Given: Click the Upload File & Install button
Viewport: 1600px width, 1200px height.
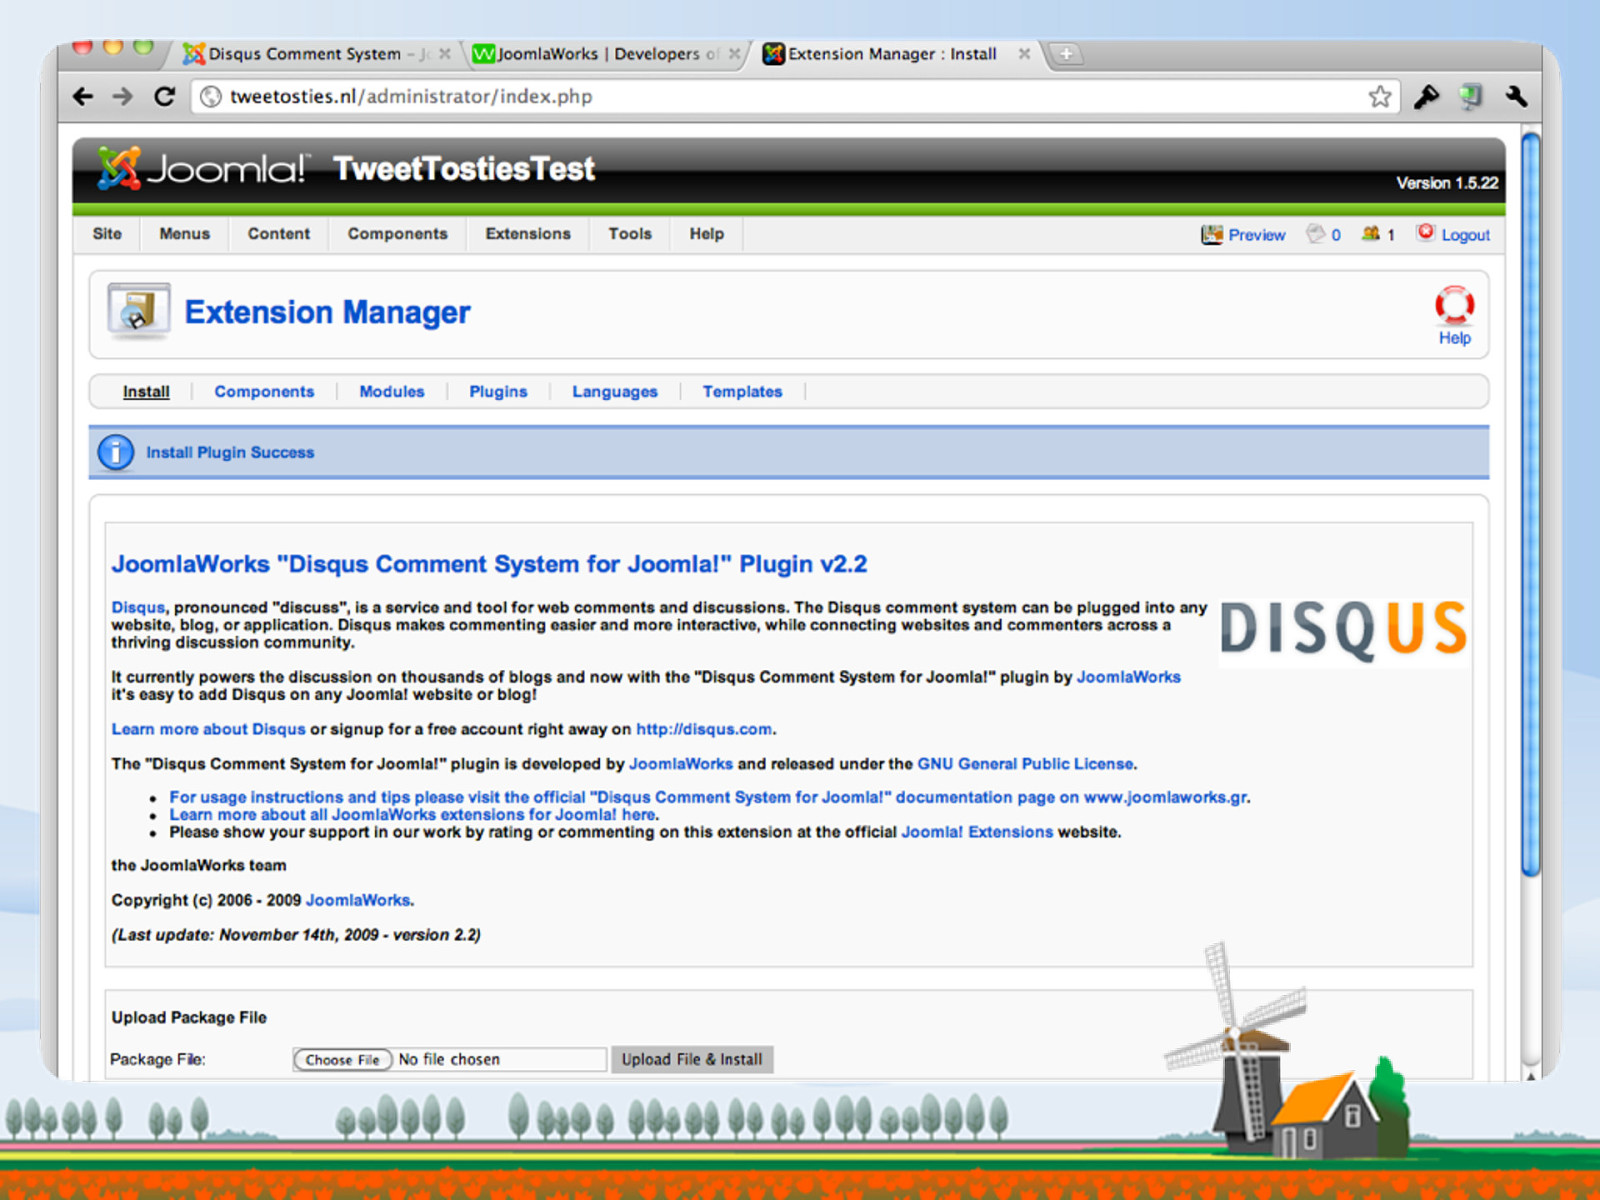Looking at the screenshot, I should tap(692, 1060).
